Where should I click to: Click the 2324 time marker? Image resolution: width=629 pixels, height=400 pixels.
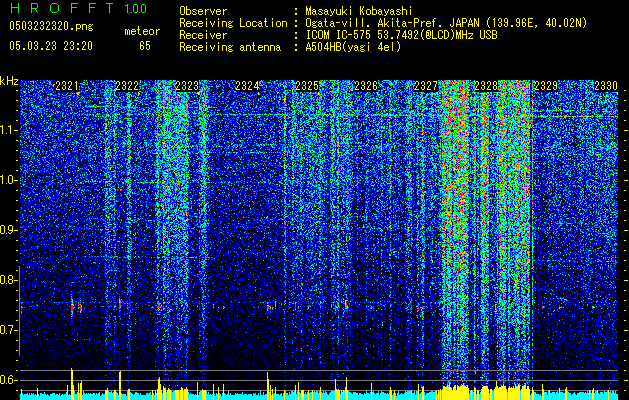click(247, 86)
